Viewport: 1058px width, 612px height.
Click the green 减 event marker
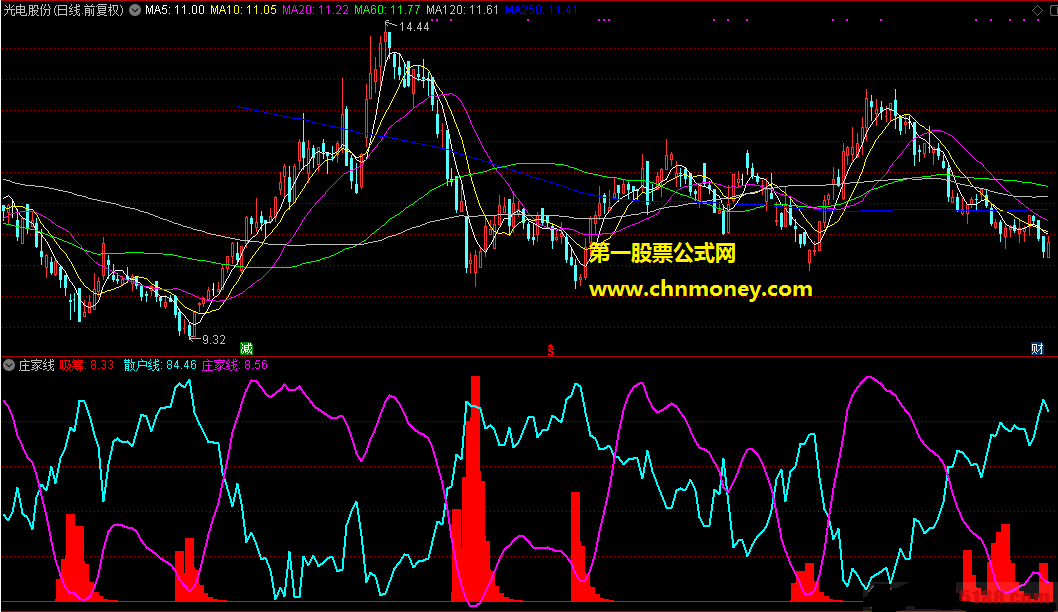(x=246, y=348)
